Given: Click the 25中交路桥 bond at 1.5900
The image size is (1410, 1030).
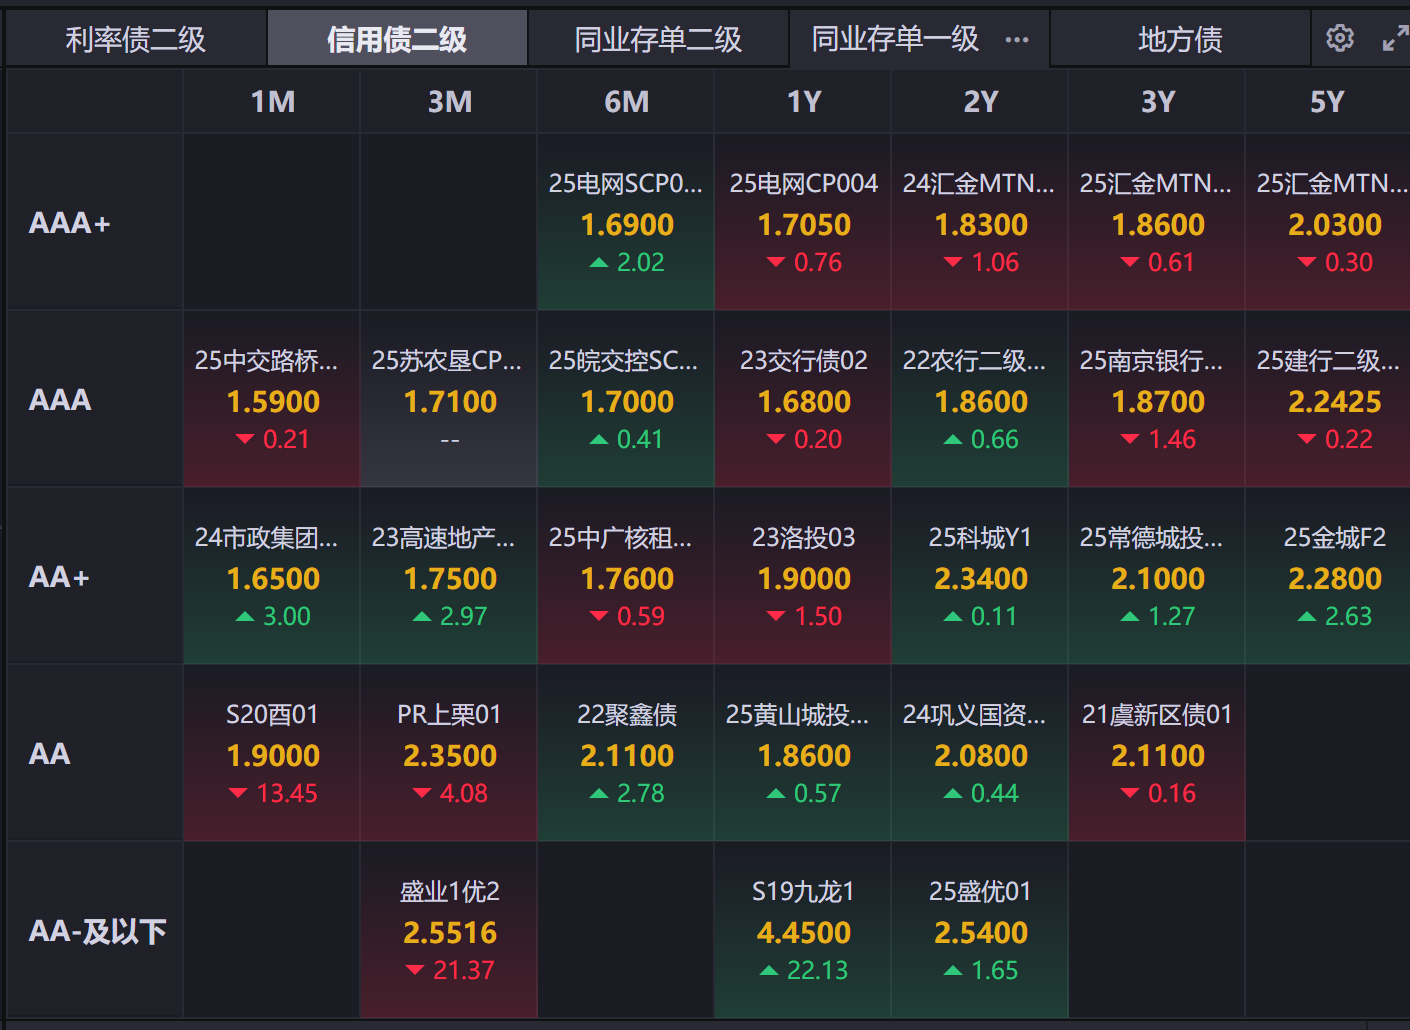Looking at the screenshot, I should coord(272,399).
